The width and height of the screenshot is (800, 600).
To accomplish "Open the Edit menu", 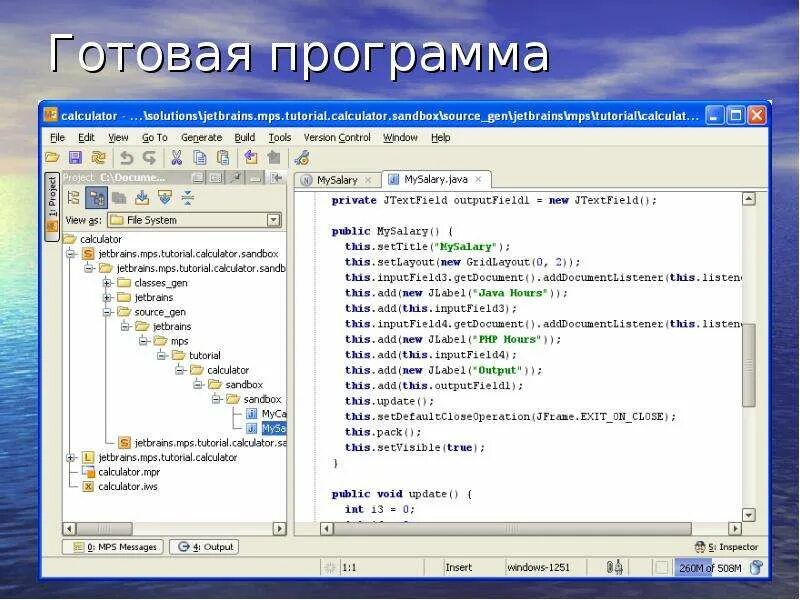I will [86, 138].
